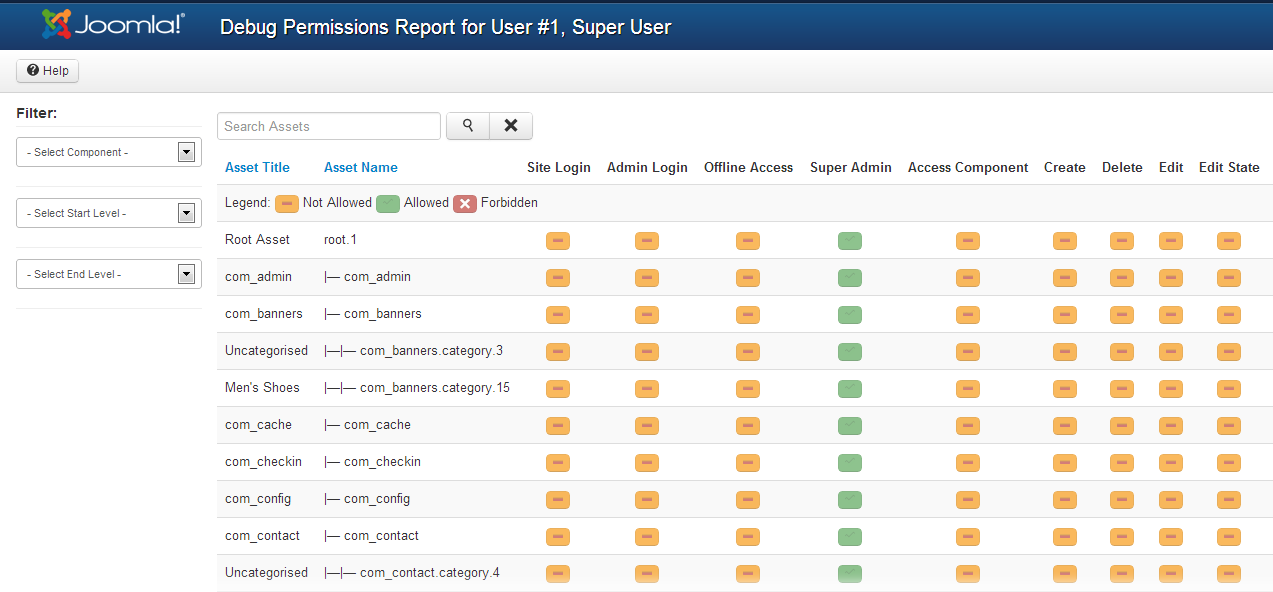The width and height of the screenshot is (1273, 592).
Task: Select the Root Asset title cell
Action: pyautogui.click(x=257, y=240)
